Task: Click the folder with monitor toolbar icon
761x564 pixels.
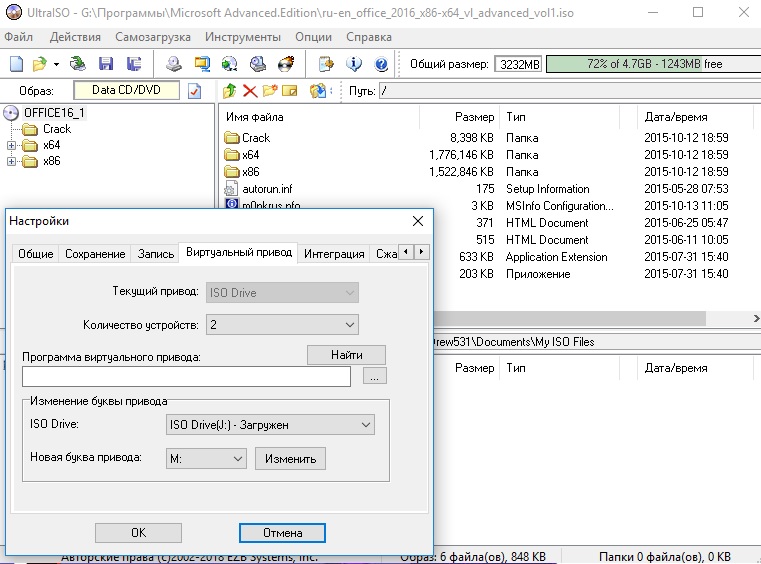Action: pos(202,64)
